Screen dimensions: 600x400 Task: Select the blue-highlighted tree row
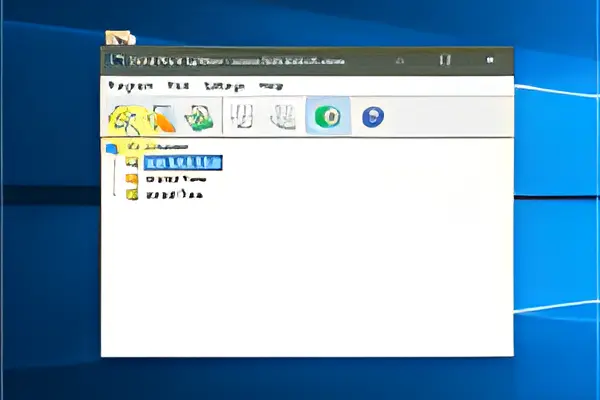(183, 163)
